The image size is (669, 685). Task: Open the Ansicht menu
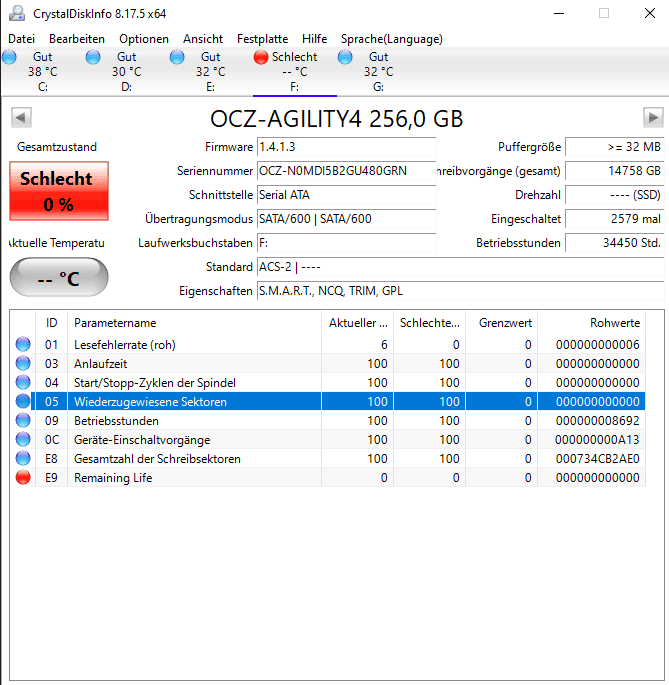pyautogui.click(x=203, y=39)
